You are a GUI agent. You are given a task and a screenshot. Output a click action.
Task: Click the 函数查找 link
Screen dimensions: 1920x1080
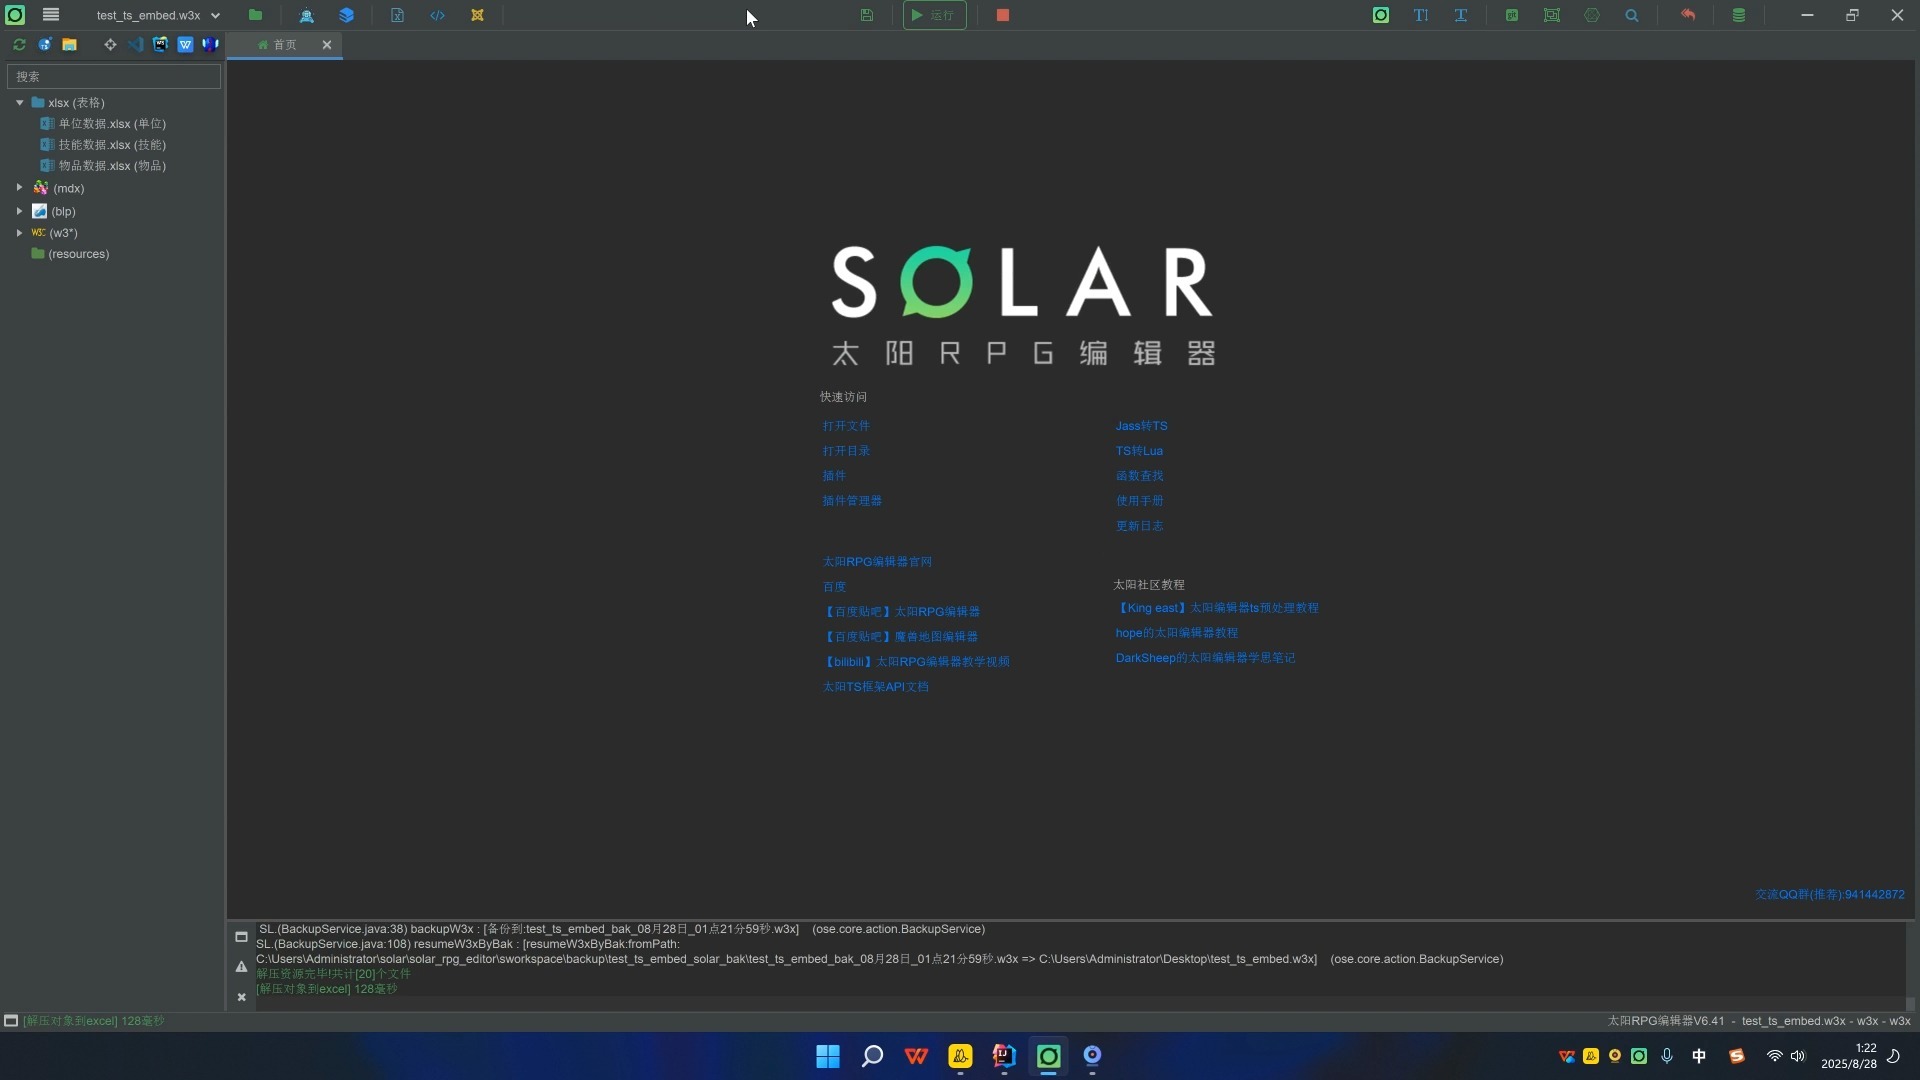pos(1139,476)
